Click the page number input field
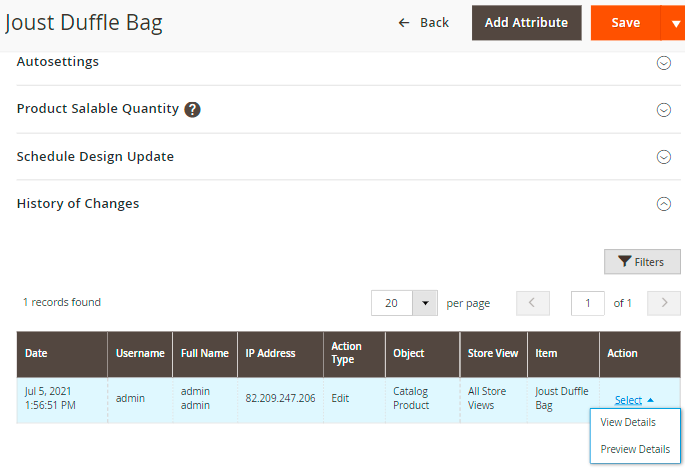The image size is (685, 468). tap(587, 303)
